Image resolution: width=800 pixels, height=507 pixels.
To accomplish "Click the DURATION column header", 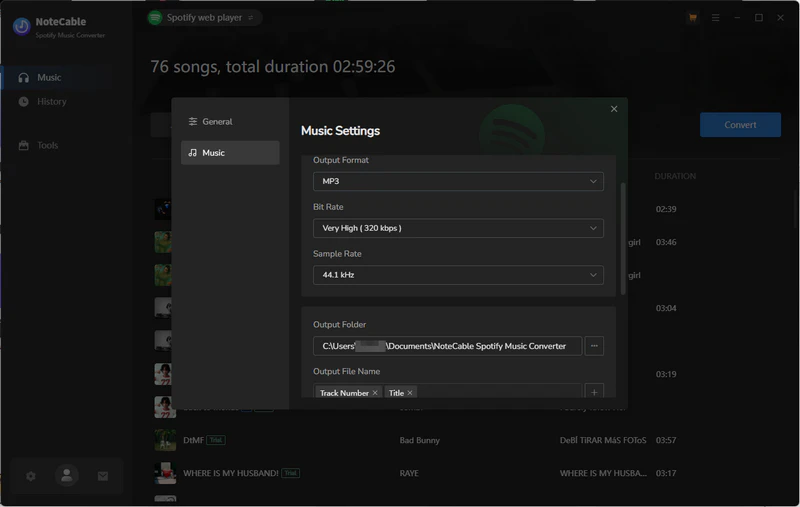I will click(x=675, y=176).
